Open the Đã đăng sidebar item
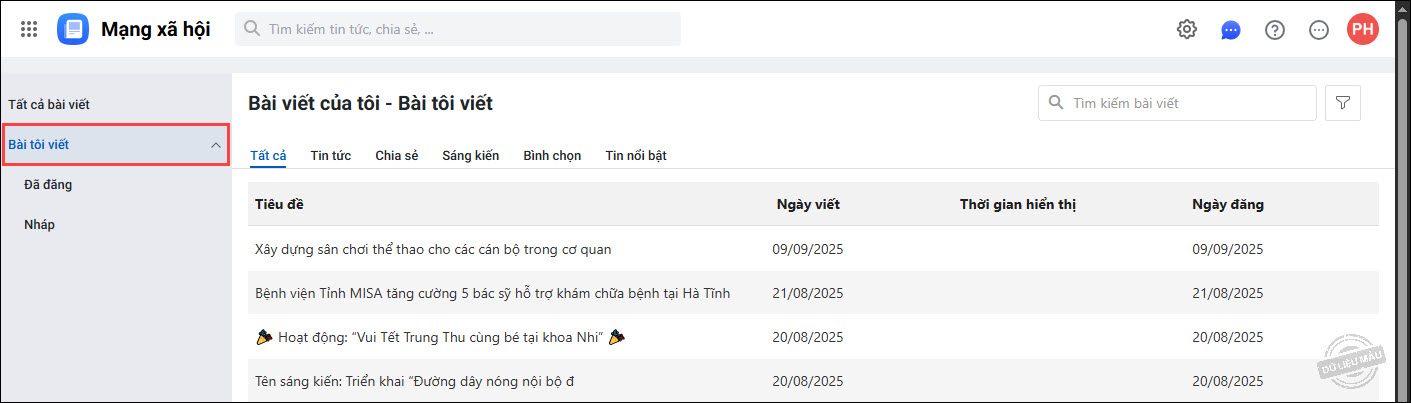The height and width of the screenshot is (403, 1411). click(x=48, y=184)
